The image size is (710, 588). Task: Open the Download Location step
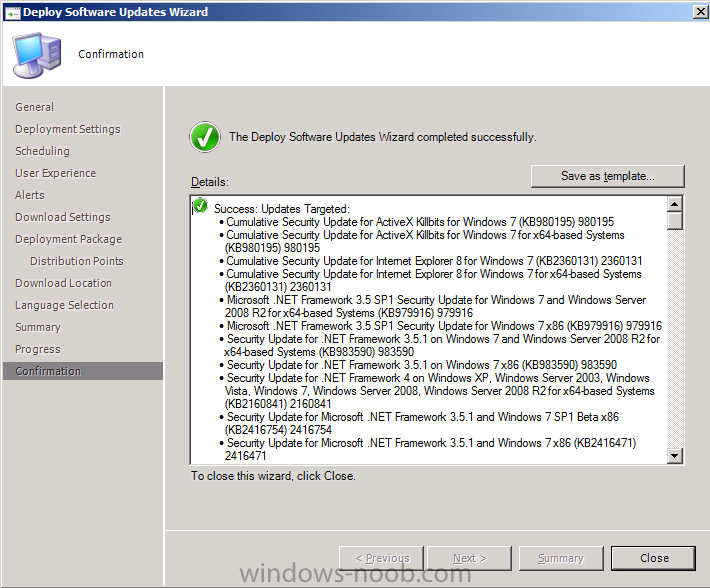pos(63,283)
